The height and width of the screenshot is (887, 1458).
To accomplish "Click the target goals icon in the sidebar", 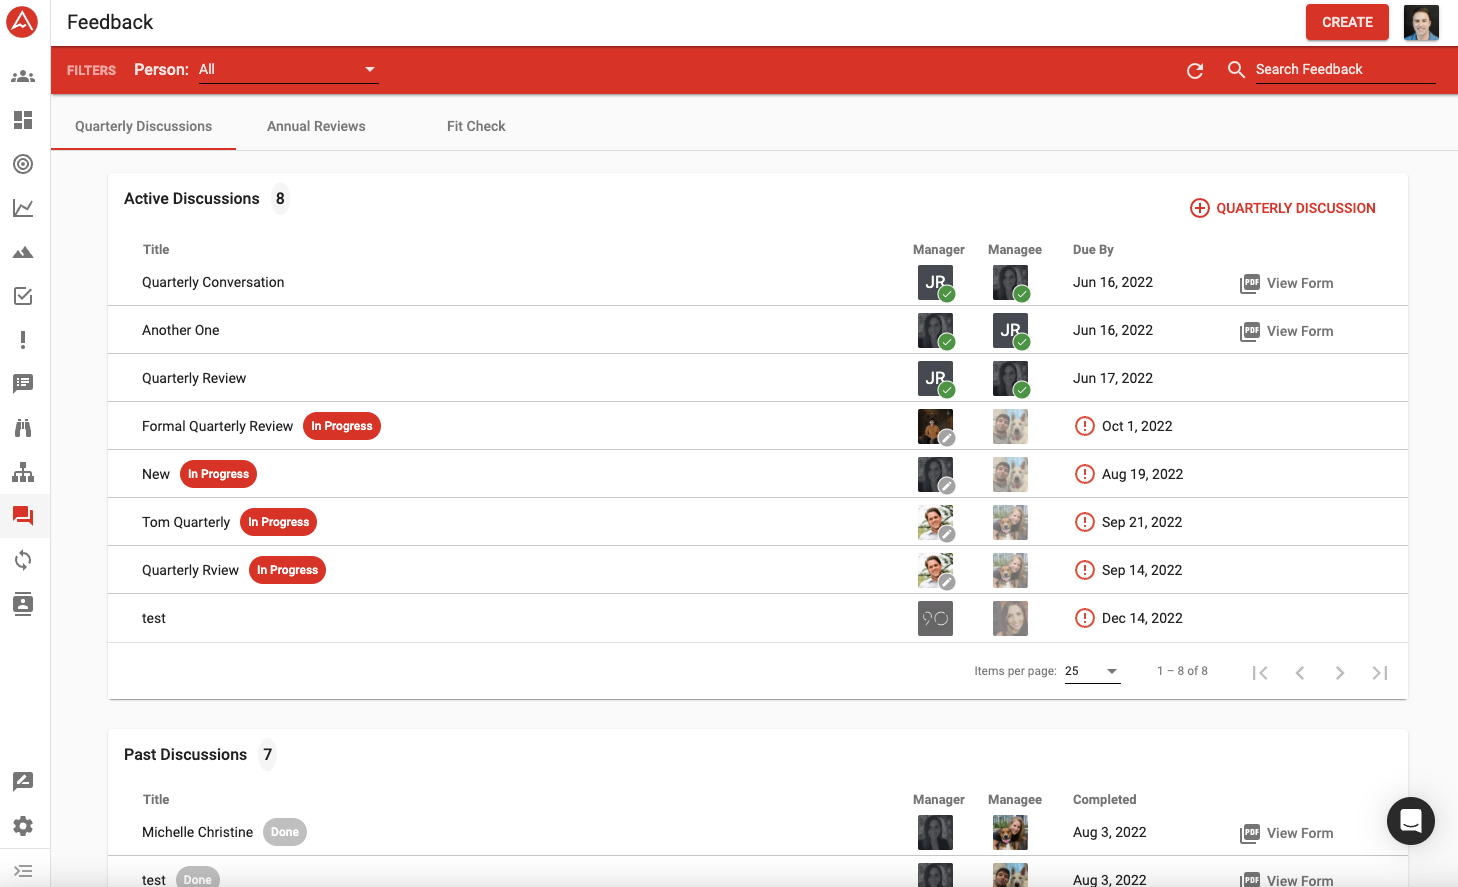I will click(x=23, y=164).
